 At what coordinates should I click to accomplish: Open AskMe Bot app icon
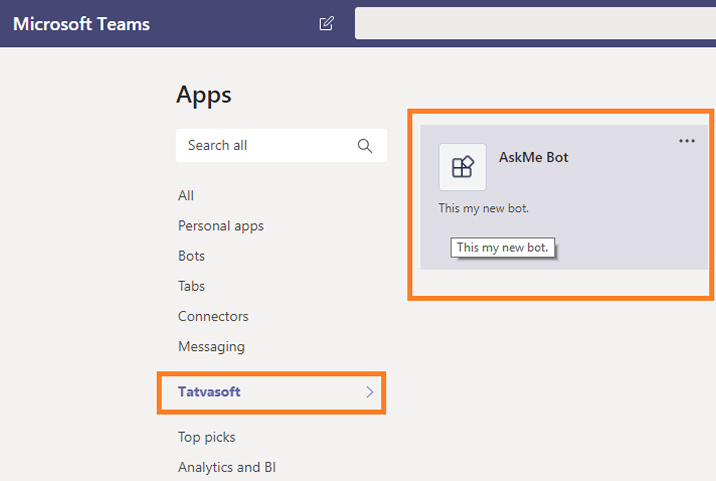tap(462, 167)
